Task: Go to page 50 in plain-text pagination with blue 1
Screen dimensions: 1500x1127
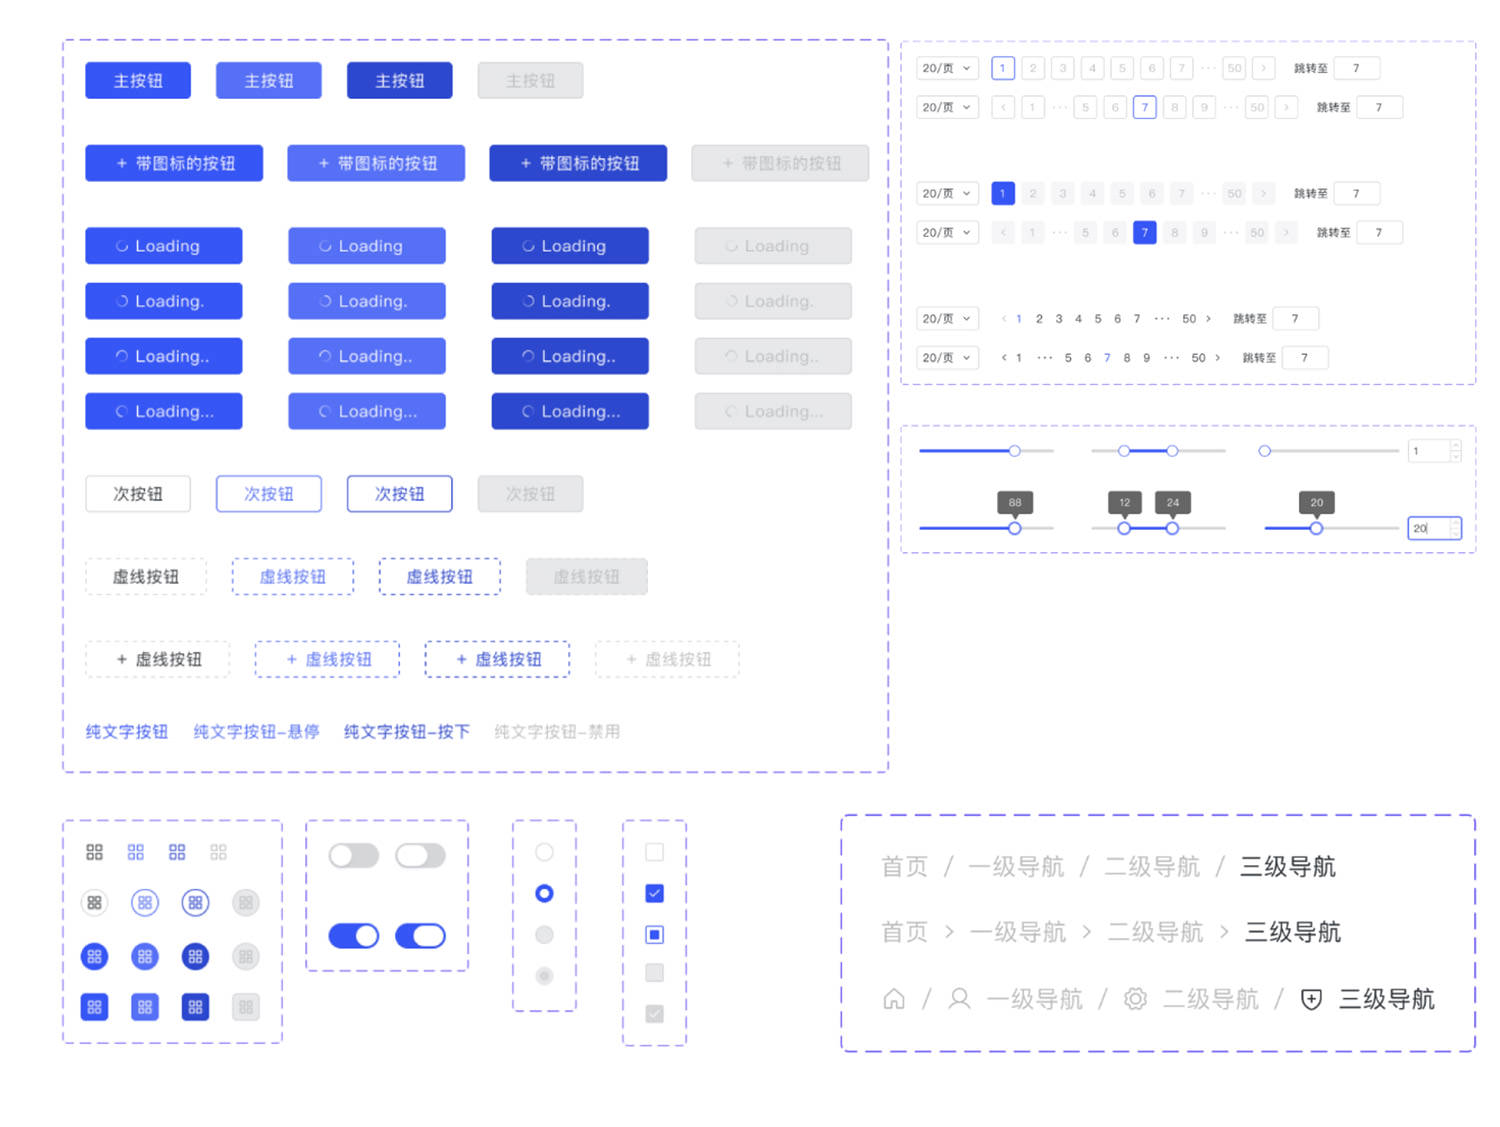Action: [1189, 318]
